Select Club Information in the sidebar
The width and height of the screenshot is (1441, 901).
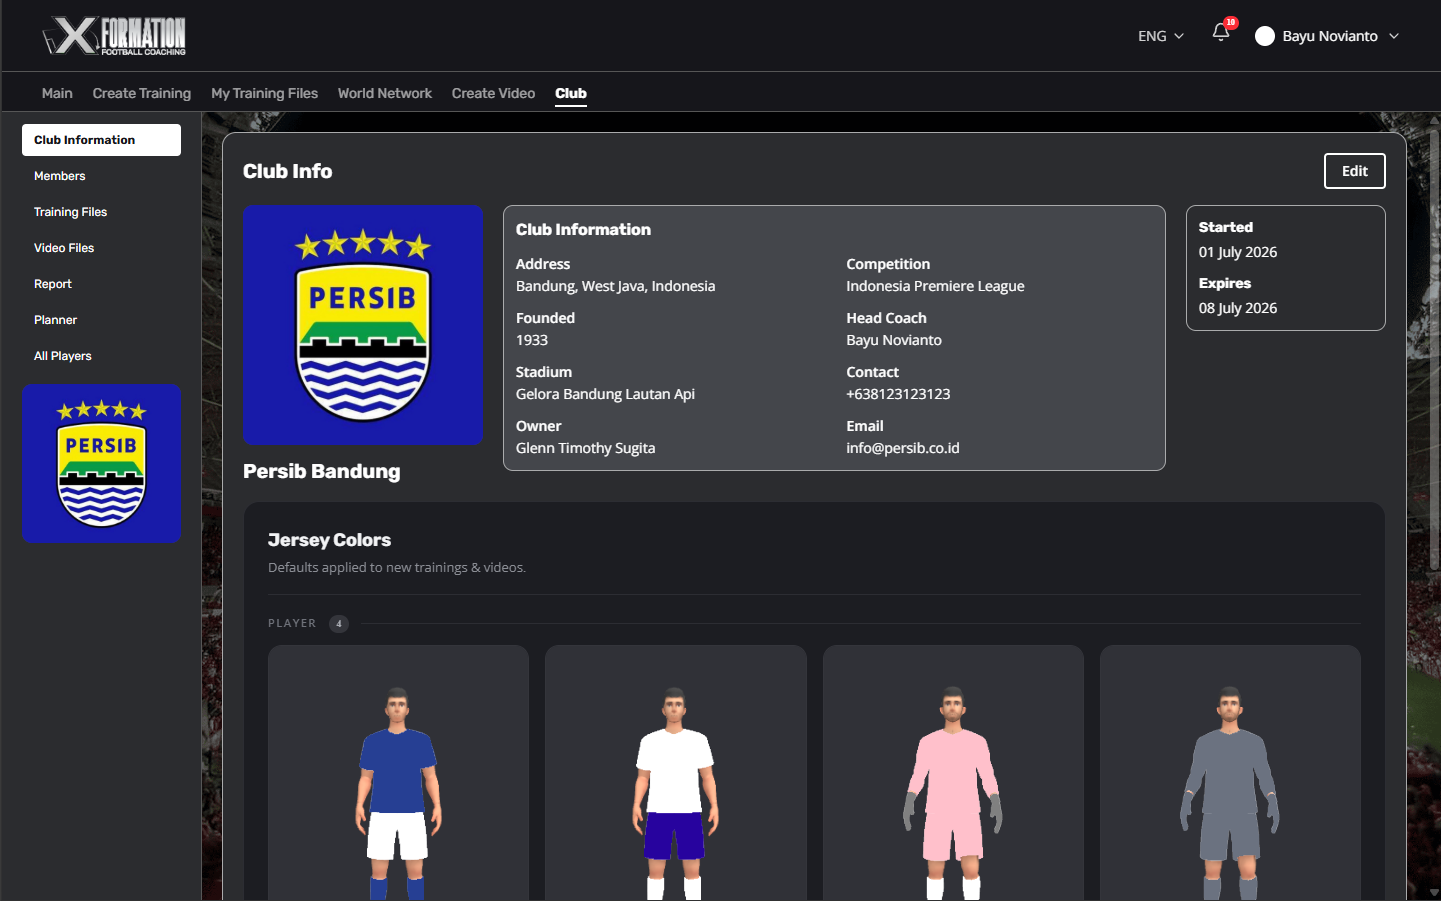(101, 140)
